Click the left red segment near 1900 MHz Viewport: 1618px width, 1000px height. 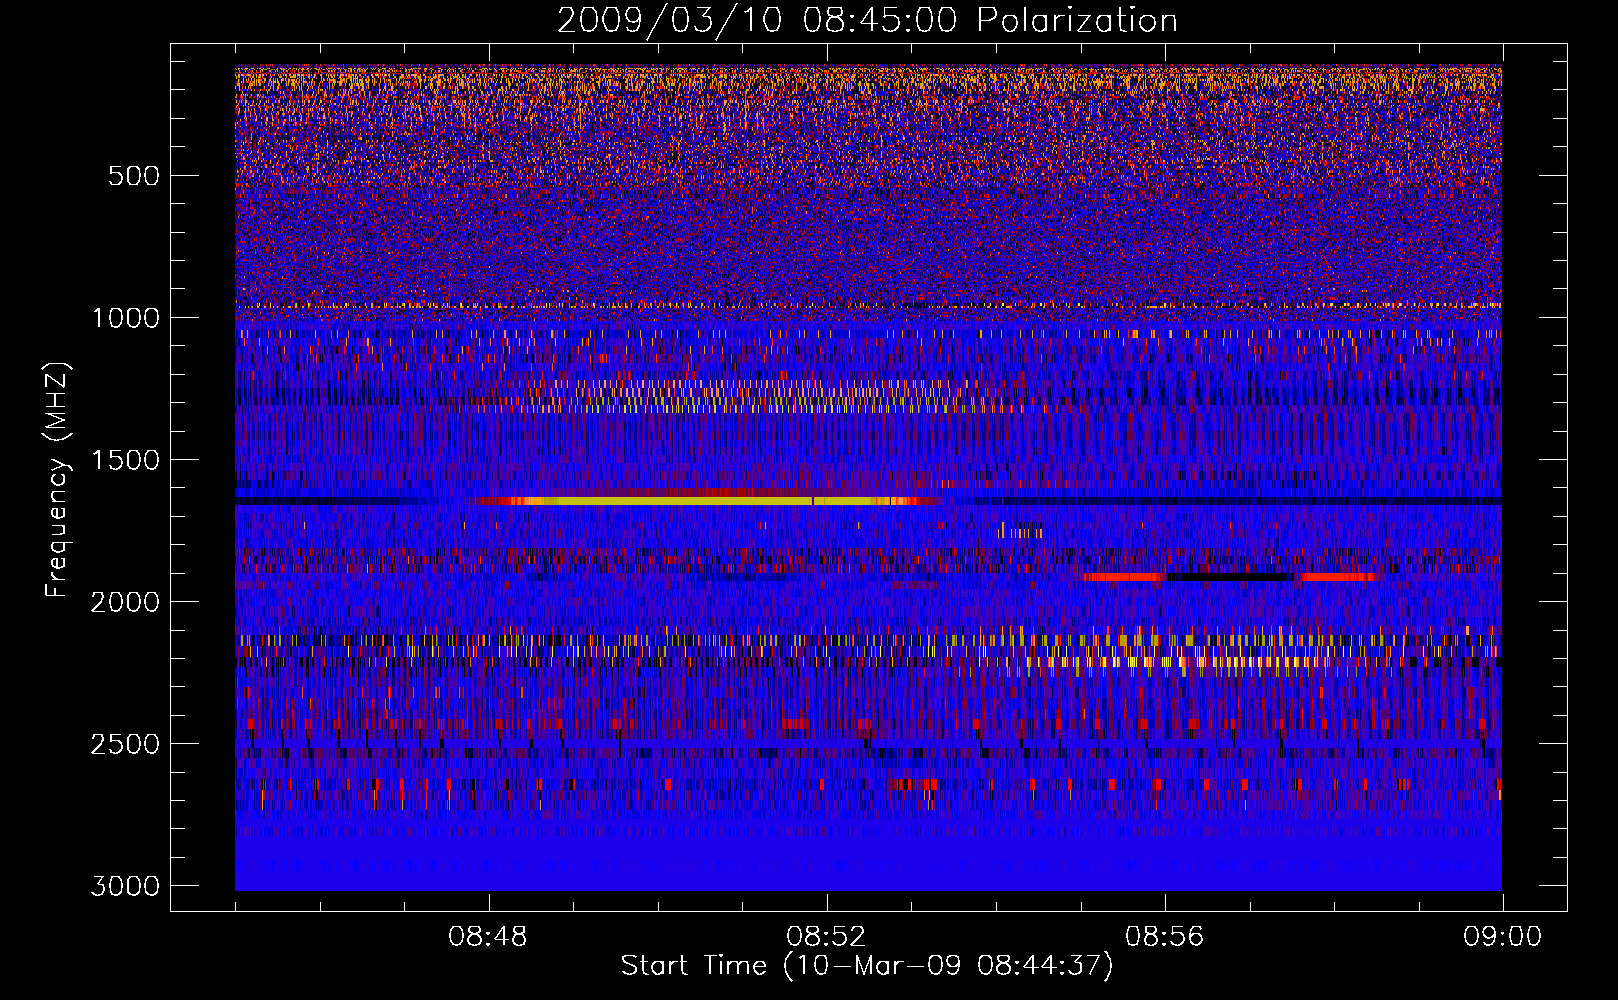tap(1124, 577)
